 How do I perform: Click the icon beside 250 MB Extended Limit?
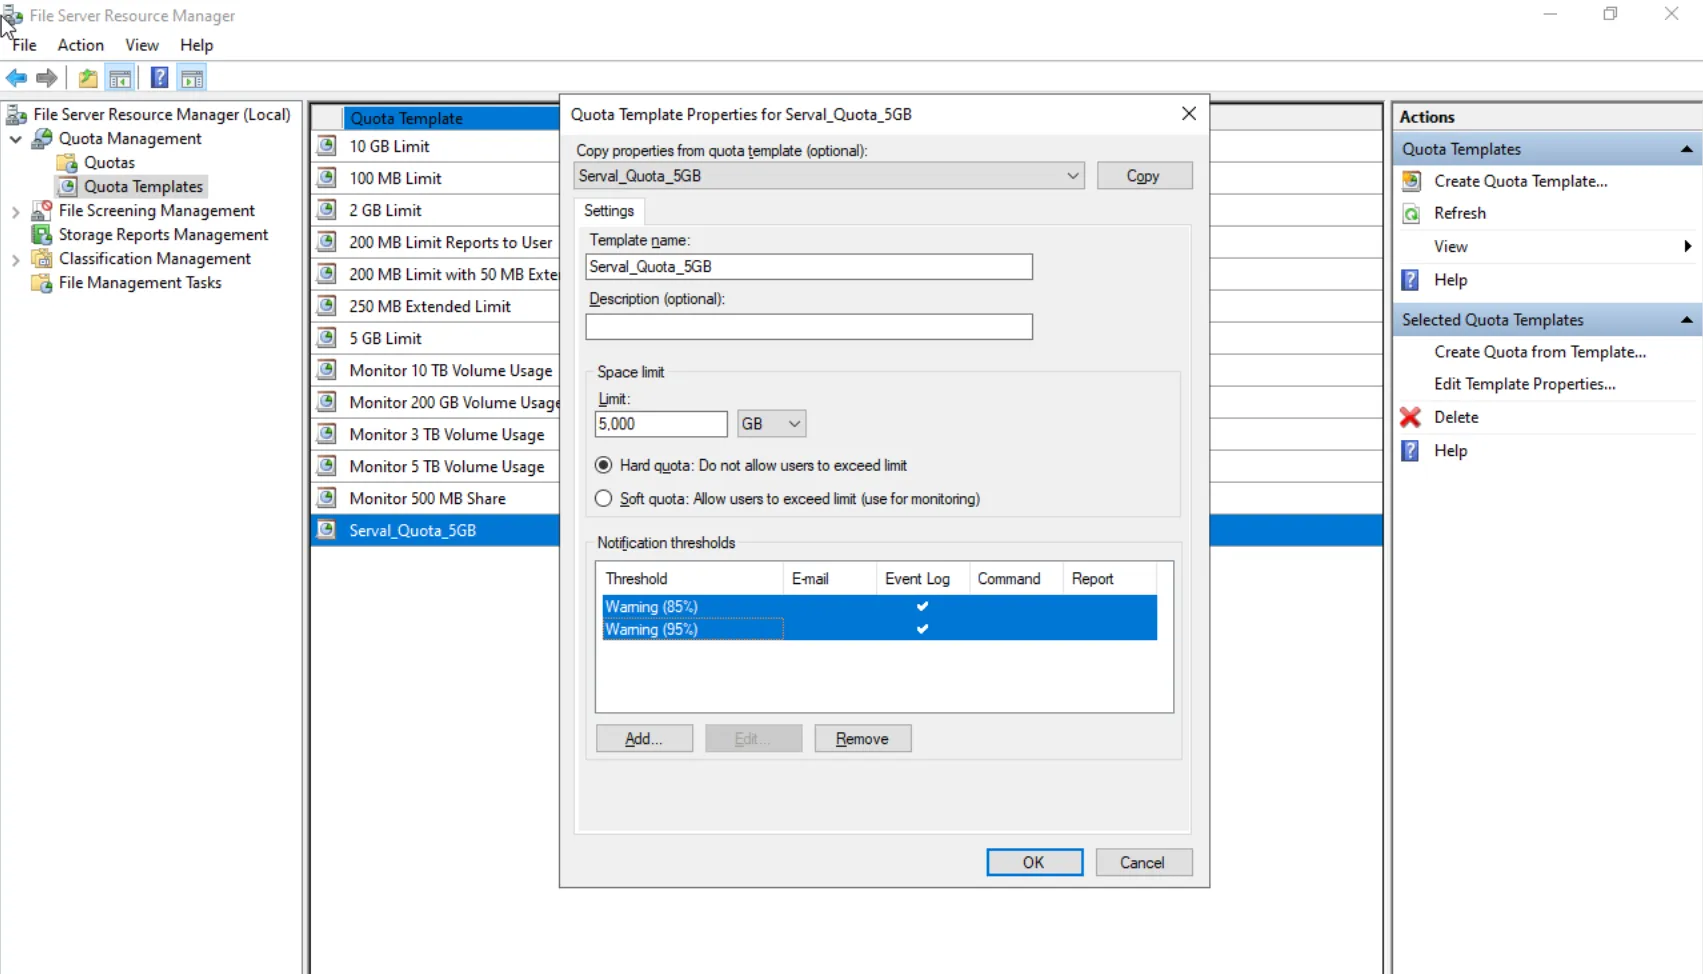pyautogui.click(x=327, y=306)
